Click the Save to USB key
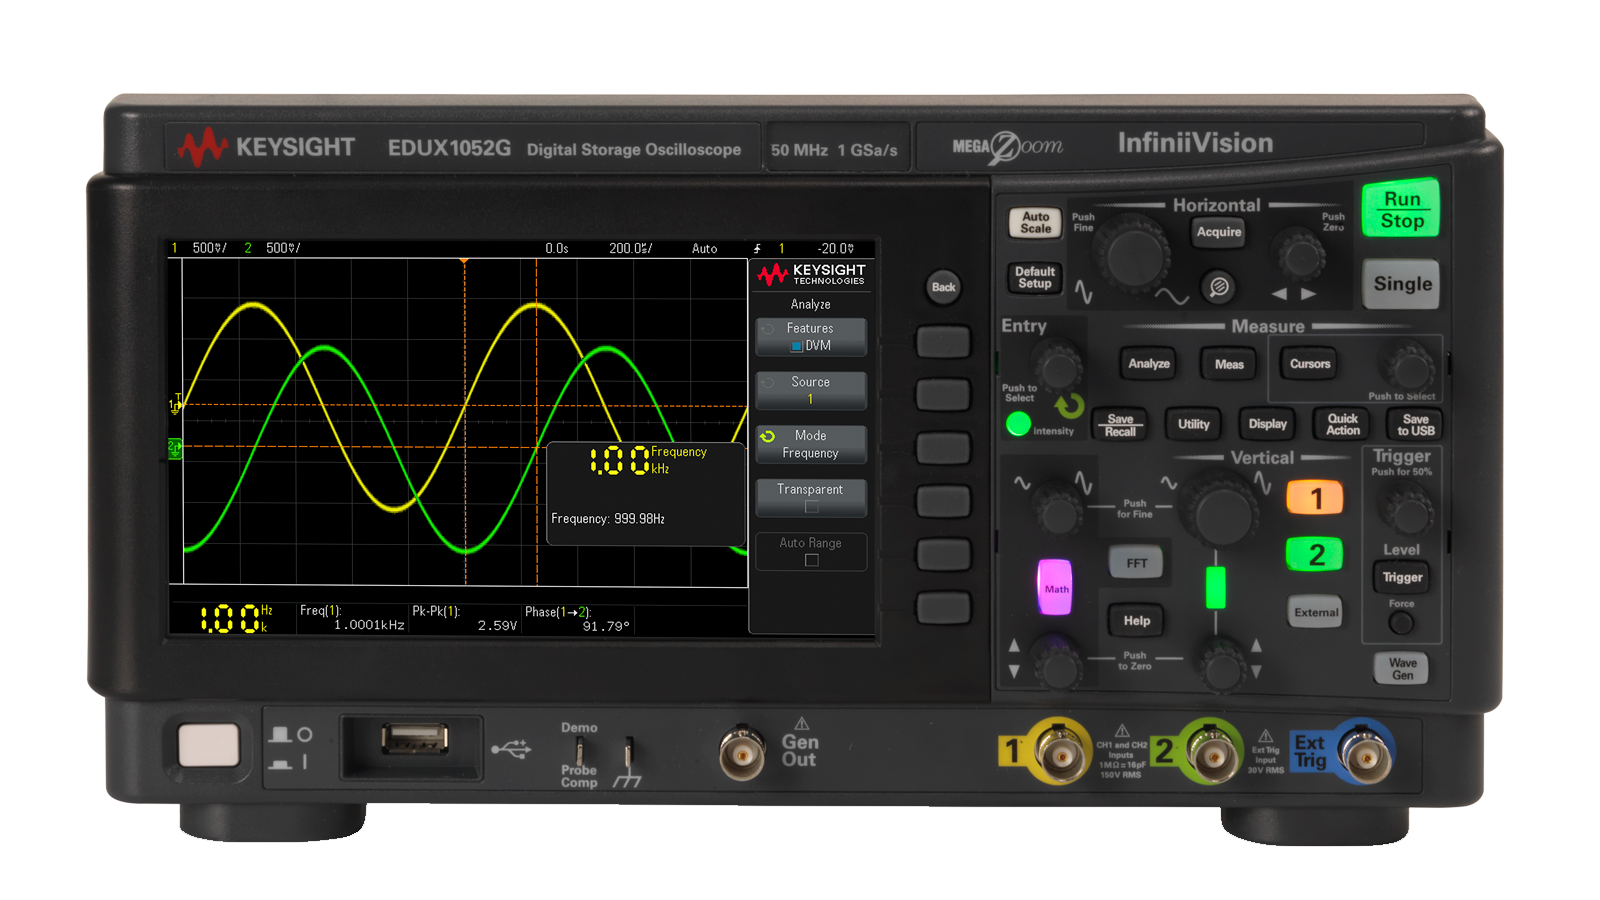The image size is (1600, 900). click(1415, 424)
